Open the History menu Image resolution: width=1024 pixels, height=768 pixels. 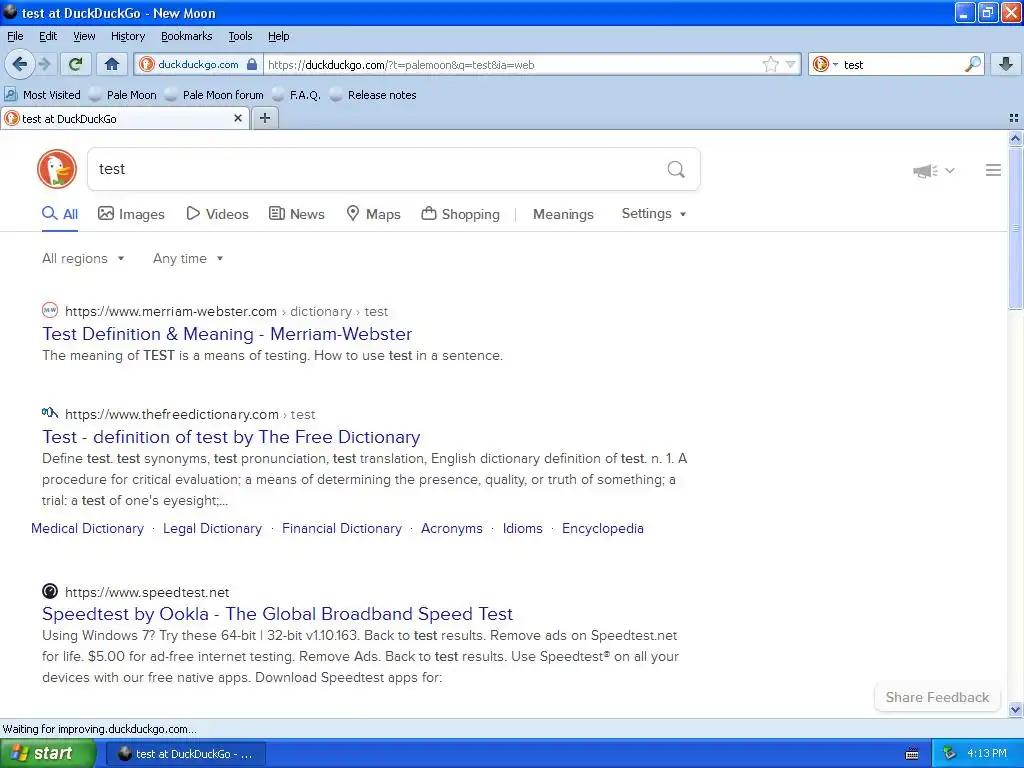pyautogui.click(x=127, y=36)
